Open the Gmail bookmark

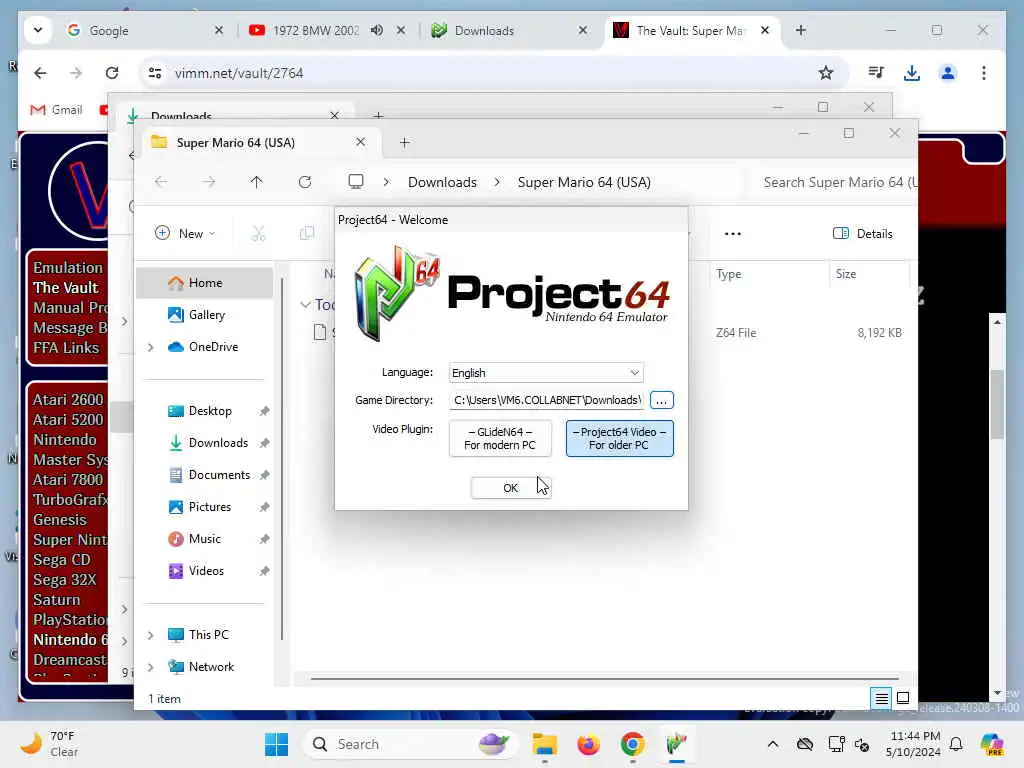click(57, 110)
